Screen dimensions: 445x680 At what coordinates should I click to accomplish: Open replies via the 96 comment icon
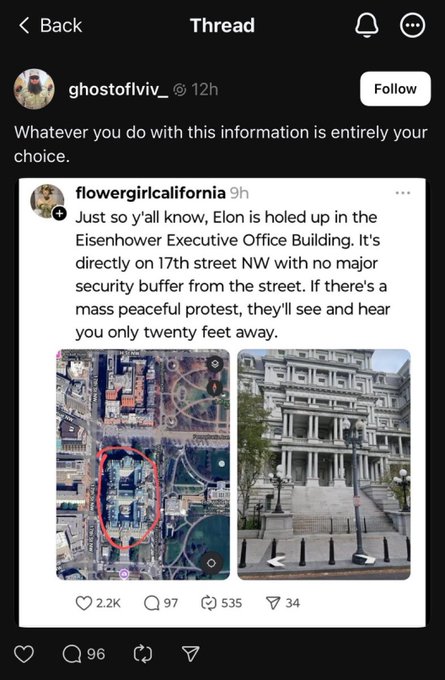[84, 654]
